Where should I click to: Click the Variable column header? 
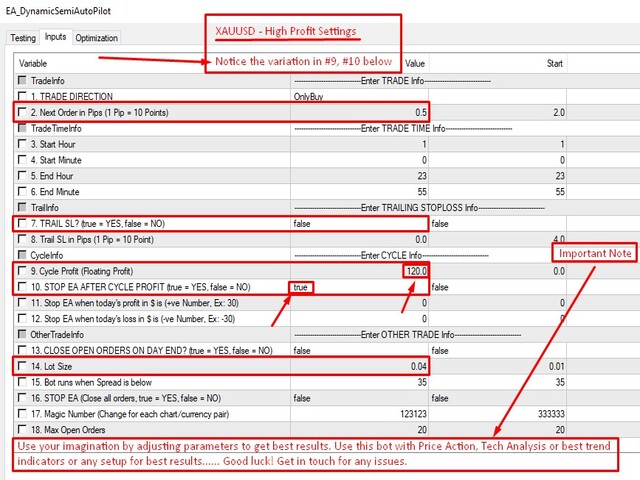coord(152,64)
